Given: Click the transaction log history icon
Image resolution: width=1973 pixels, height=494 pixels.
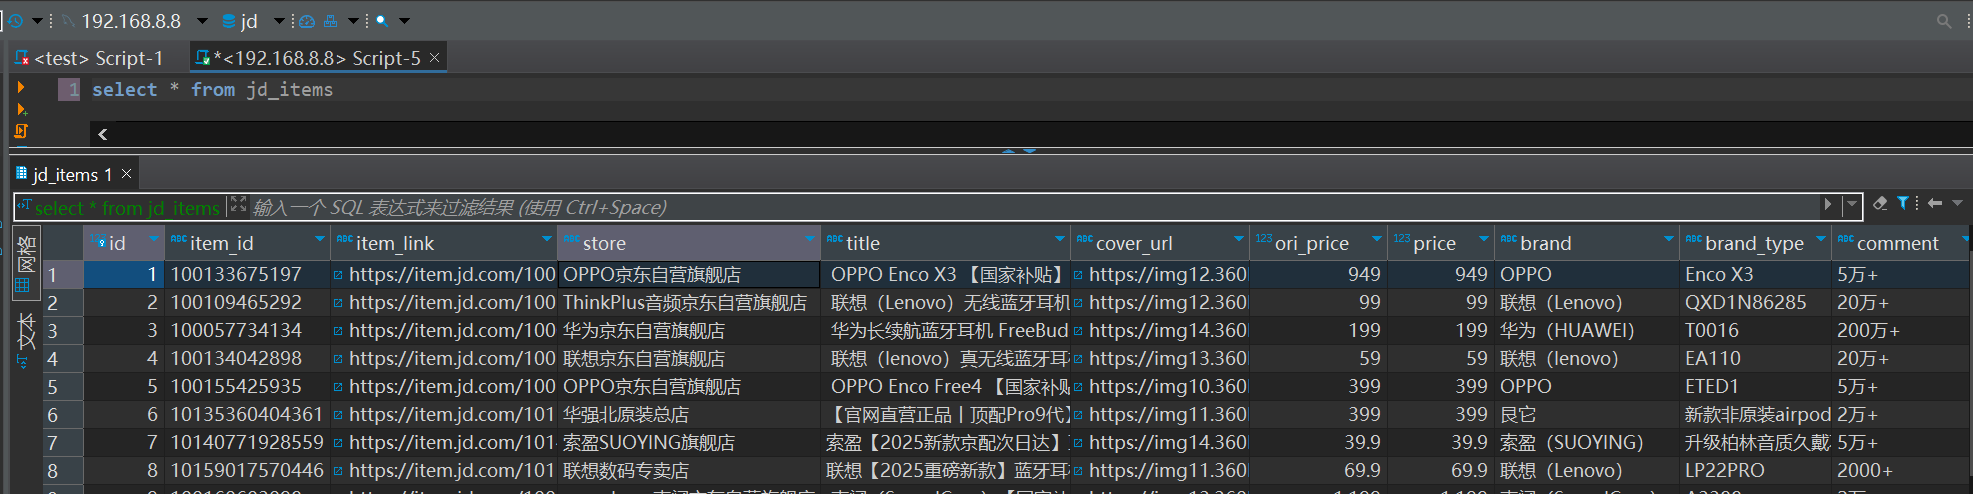Looking at the screenshot, I should pos(15,20).
